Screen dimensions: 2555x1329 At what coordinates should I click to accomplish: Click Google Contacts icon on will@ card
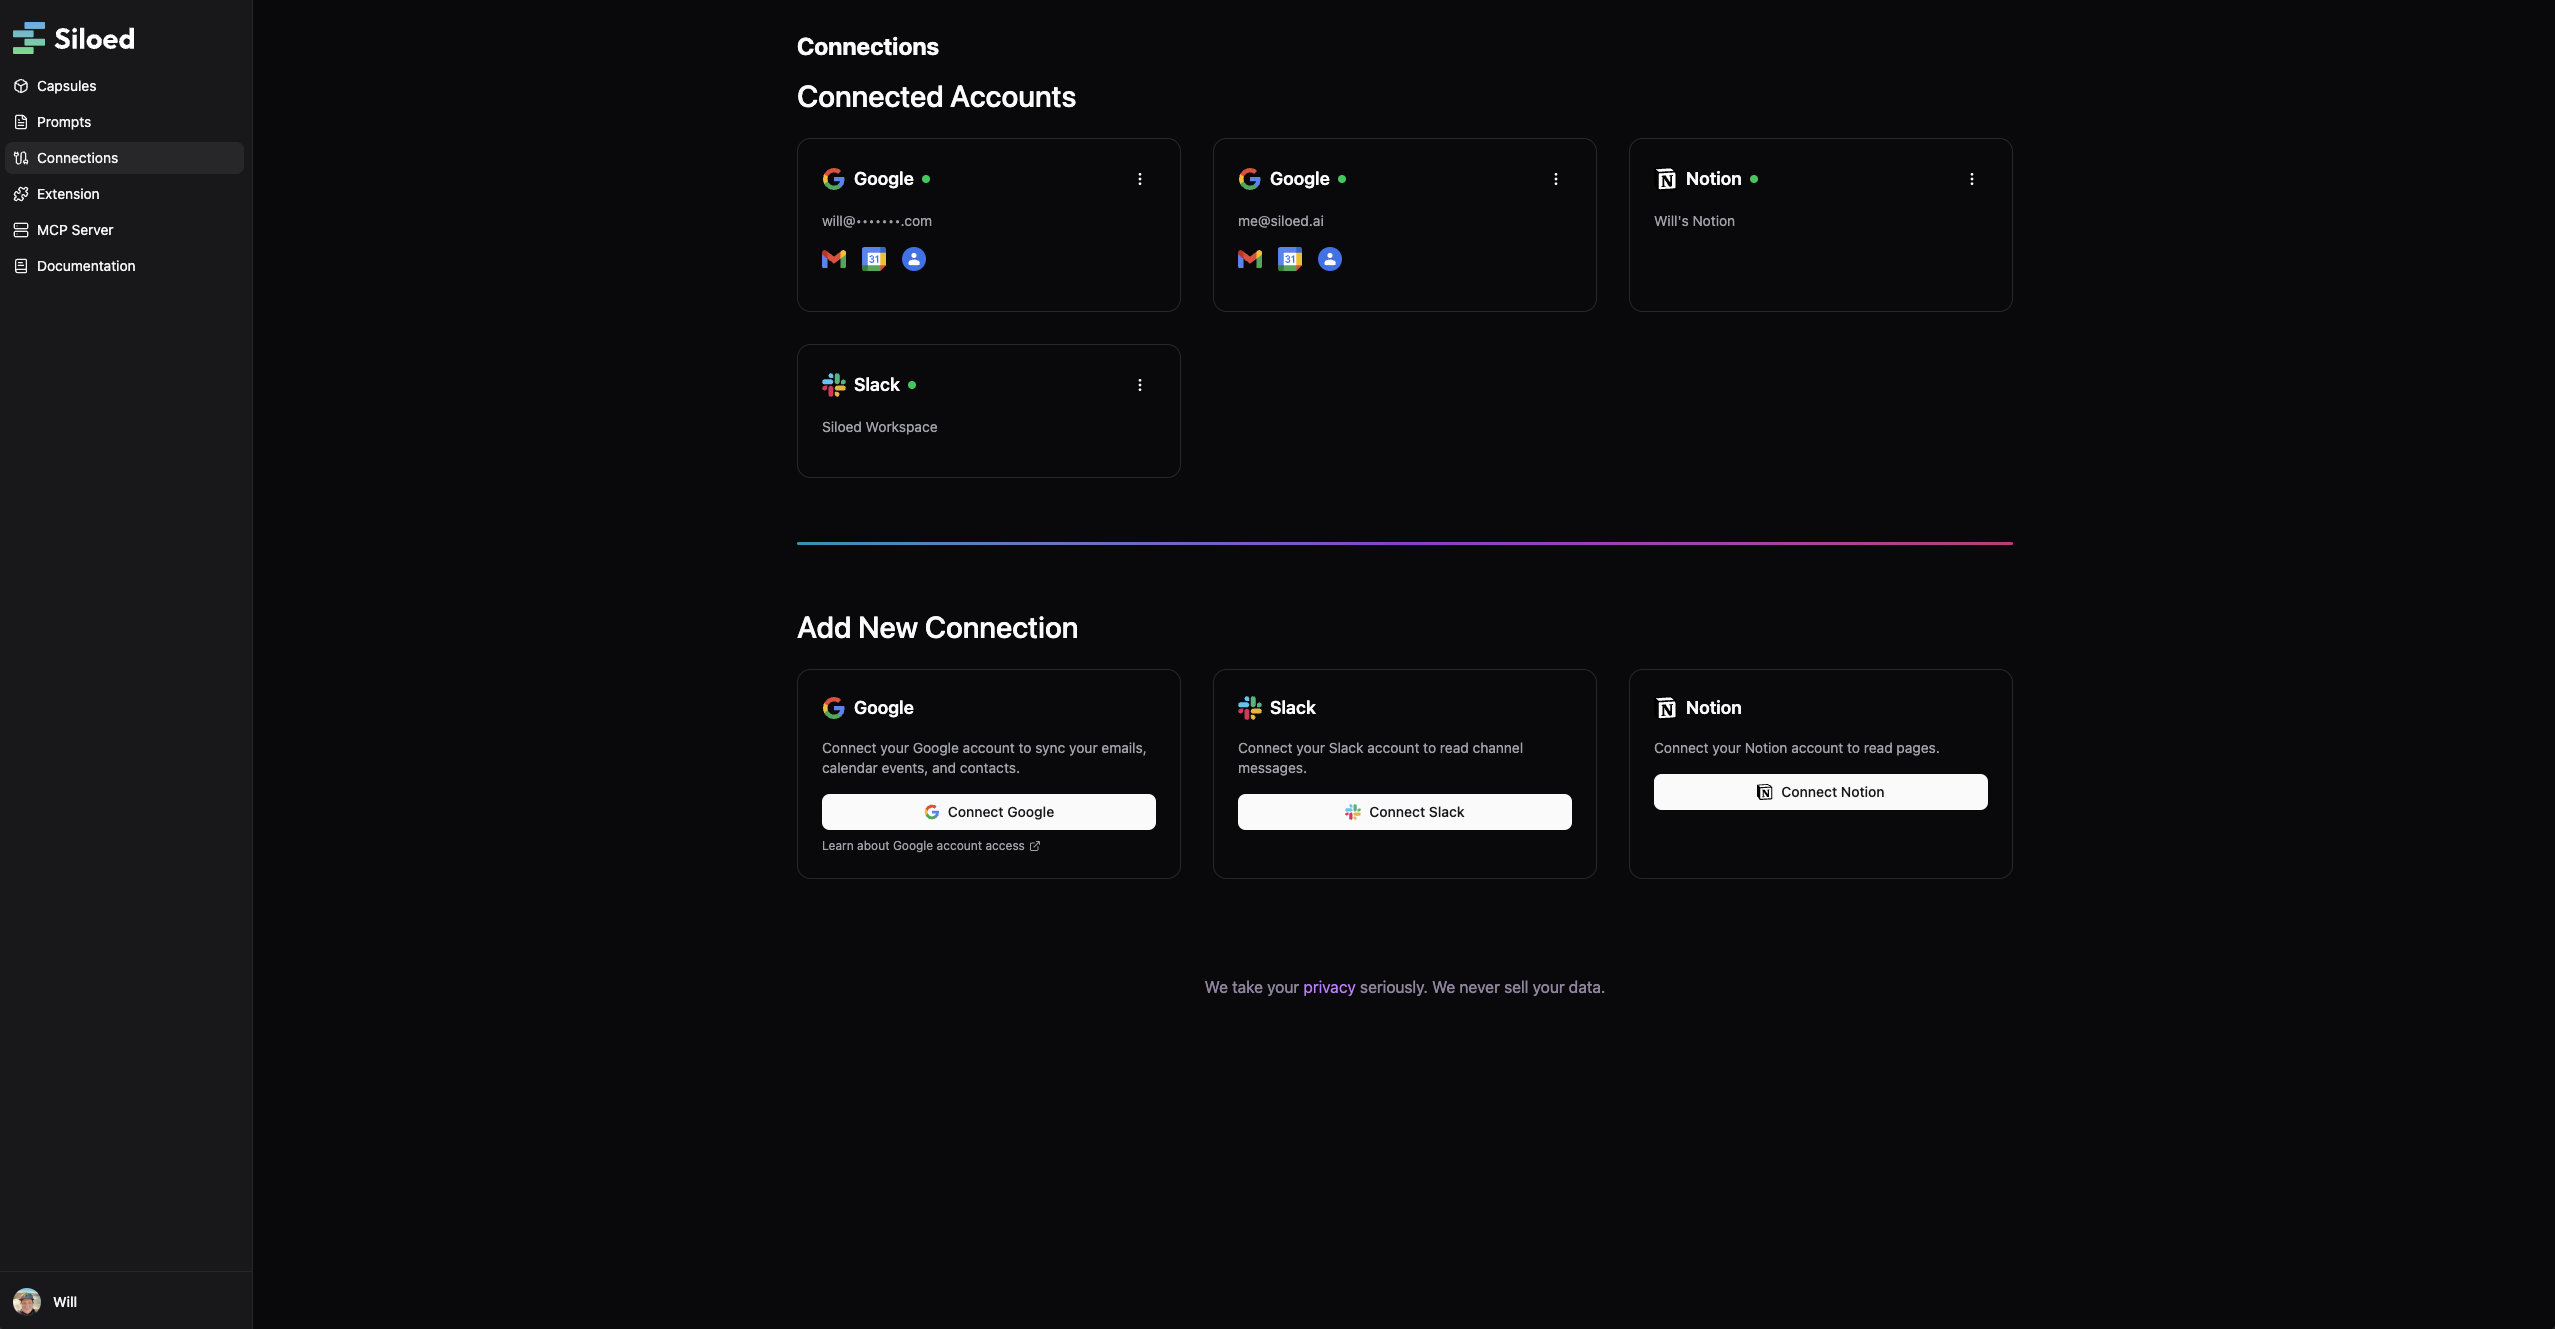click(913, 259)
